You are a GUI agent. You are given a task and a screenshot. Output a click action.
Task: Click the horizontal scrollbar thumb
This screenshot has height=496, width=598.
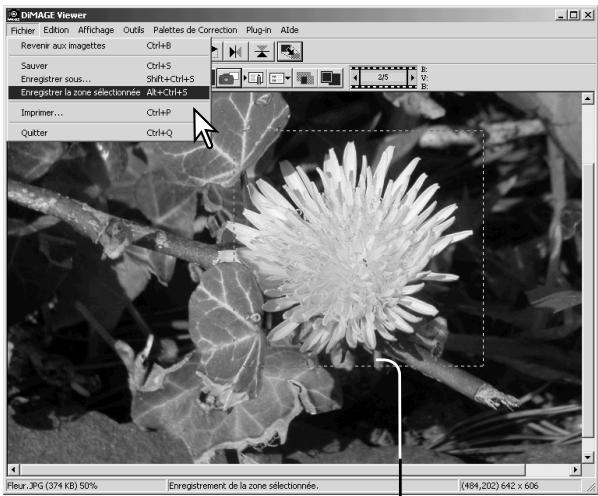[x=272, y=470]
